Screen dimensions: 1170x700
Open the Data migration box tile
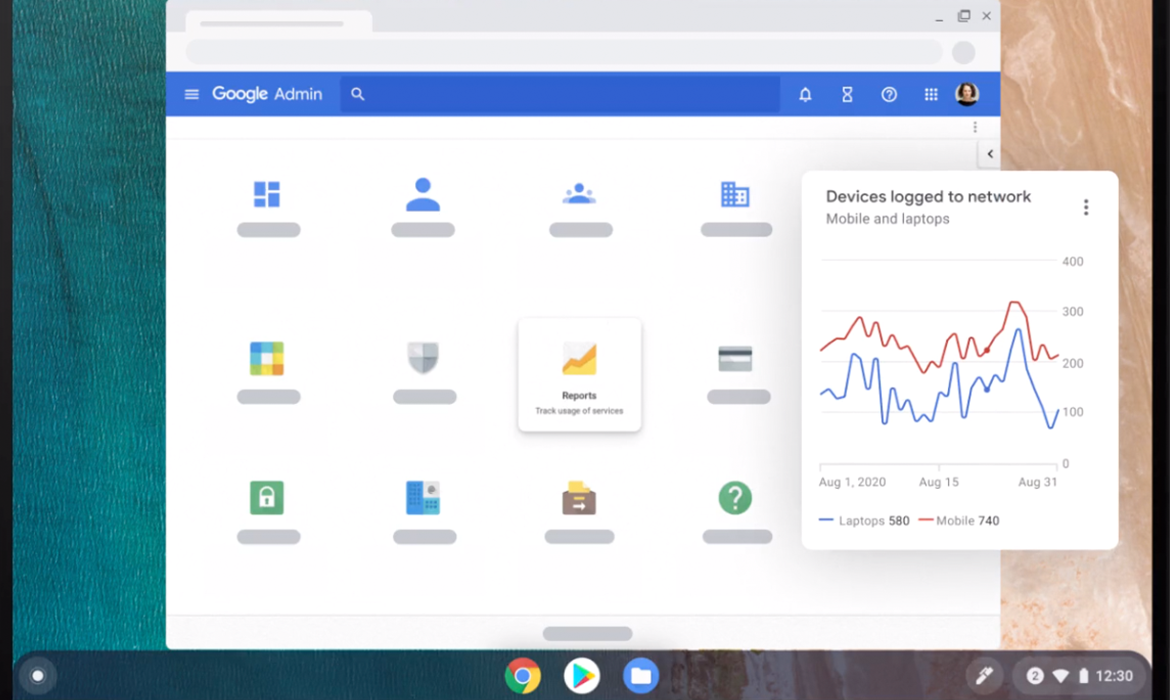pos(579,498)
